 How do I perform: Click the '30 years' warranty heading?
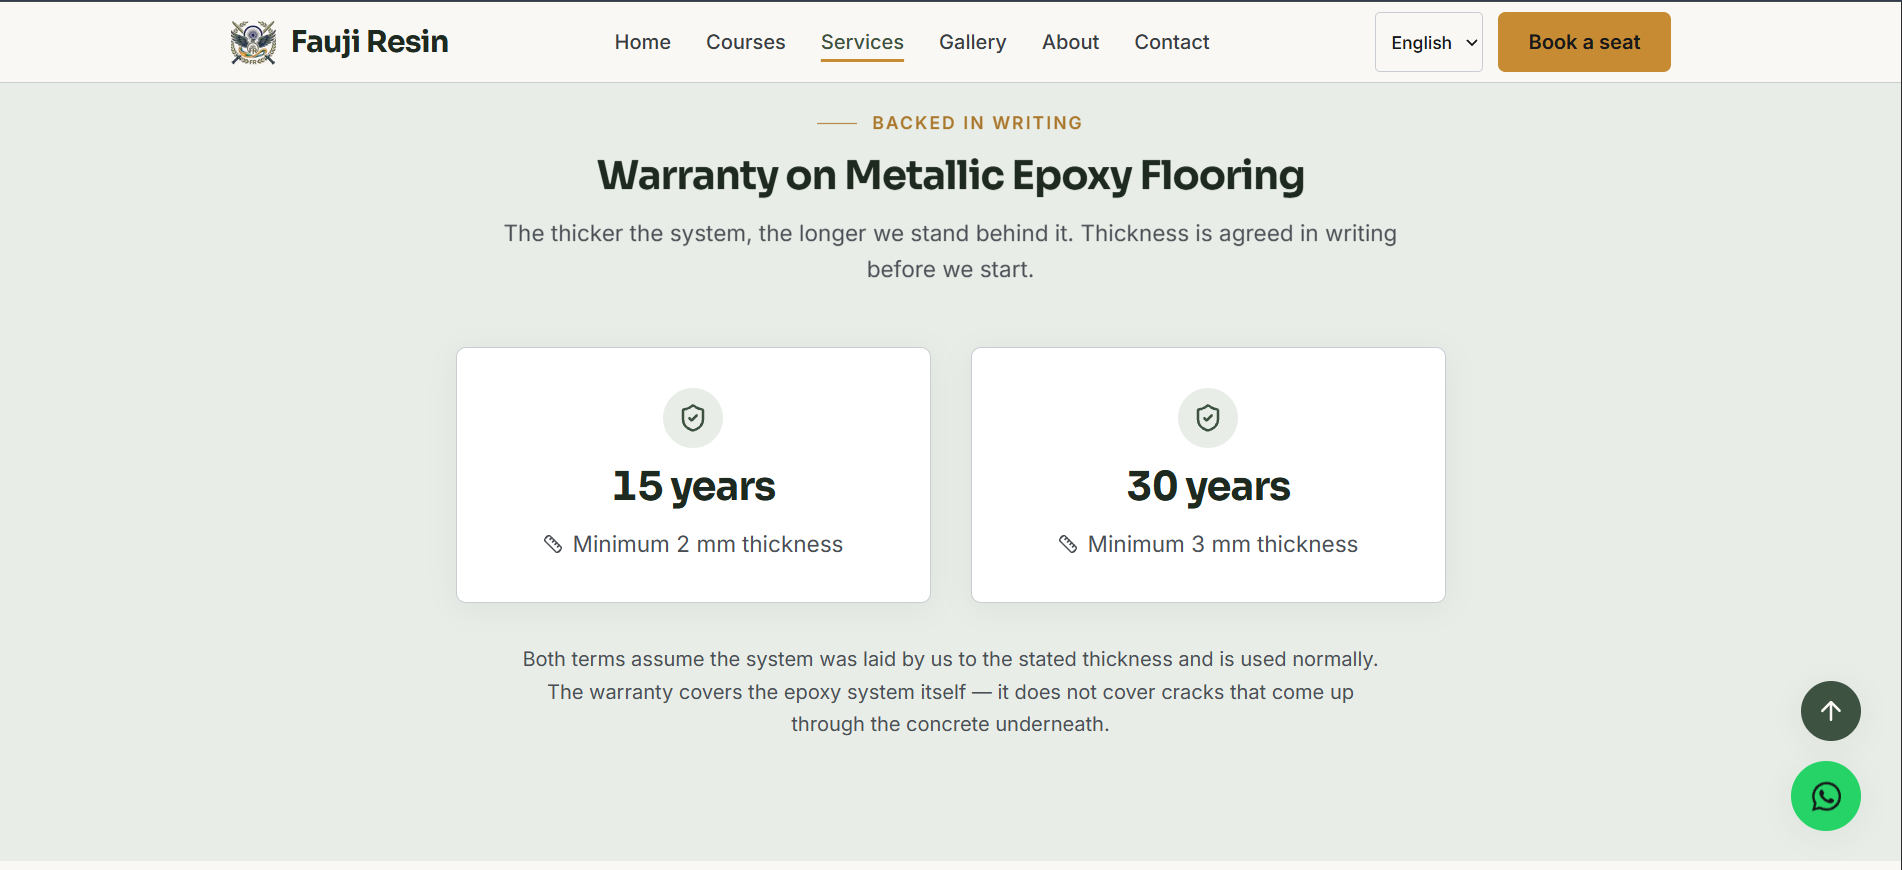[x=1209, y=486]
